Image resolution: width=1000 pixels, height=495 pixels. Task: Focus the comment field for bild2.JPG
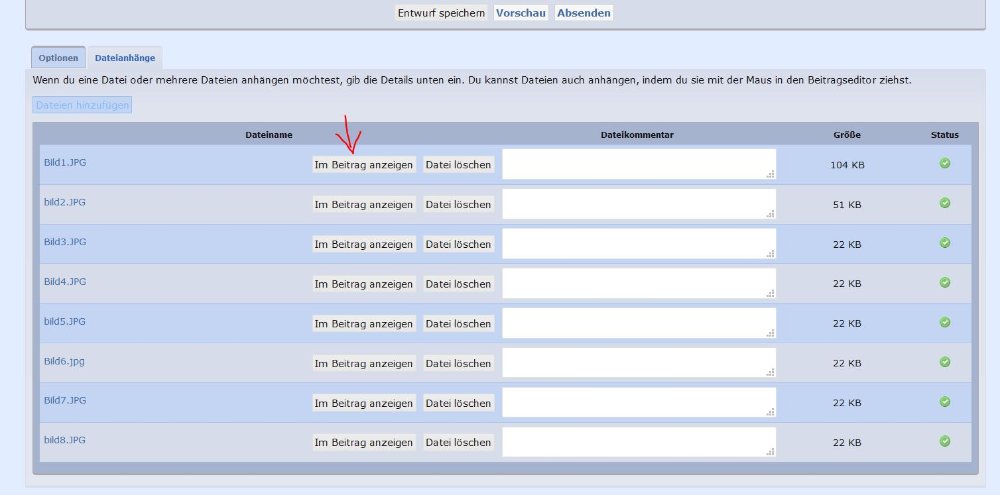(638, 204)
